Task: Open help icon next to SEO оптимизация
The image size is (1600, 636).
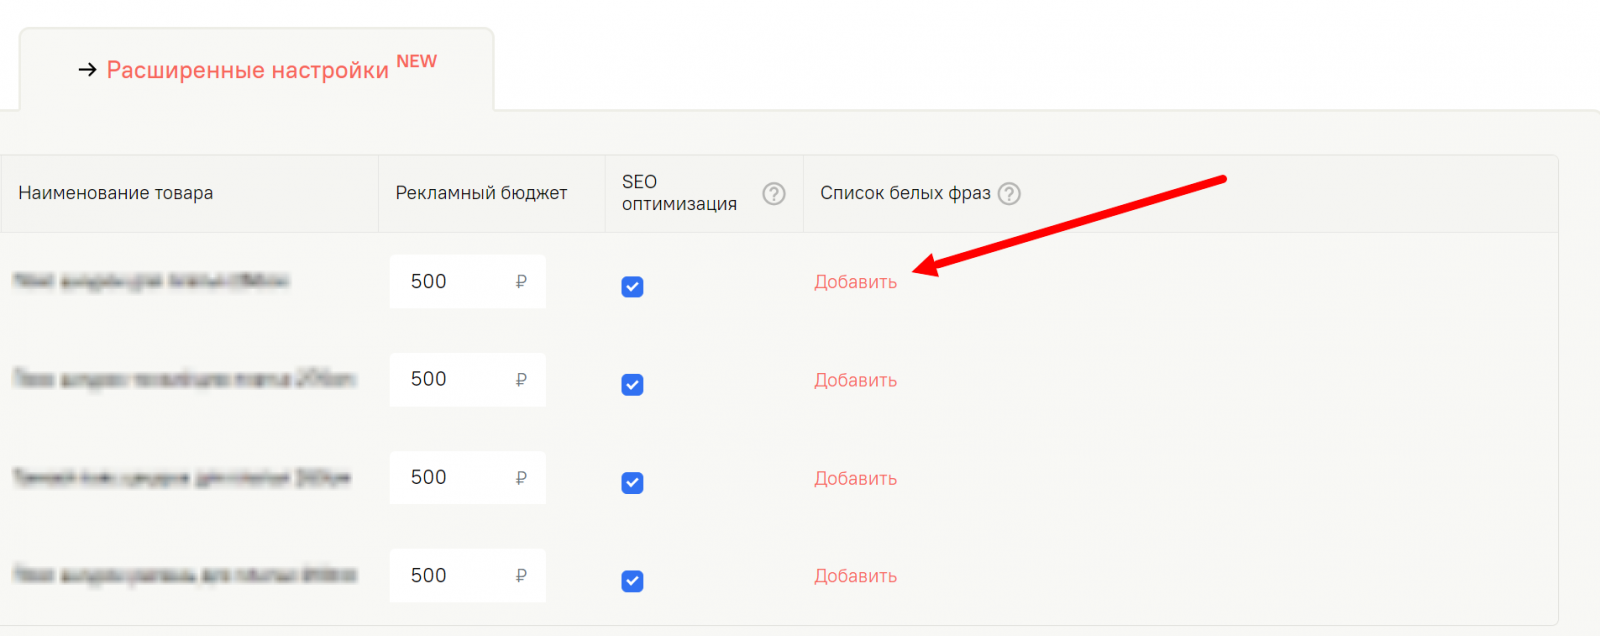Action: 774,193
